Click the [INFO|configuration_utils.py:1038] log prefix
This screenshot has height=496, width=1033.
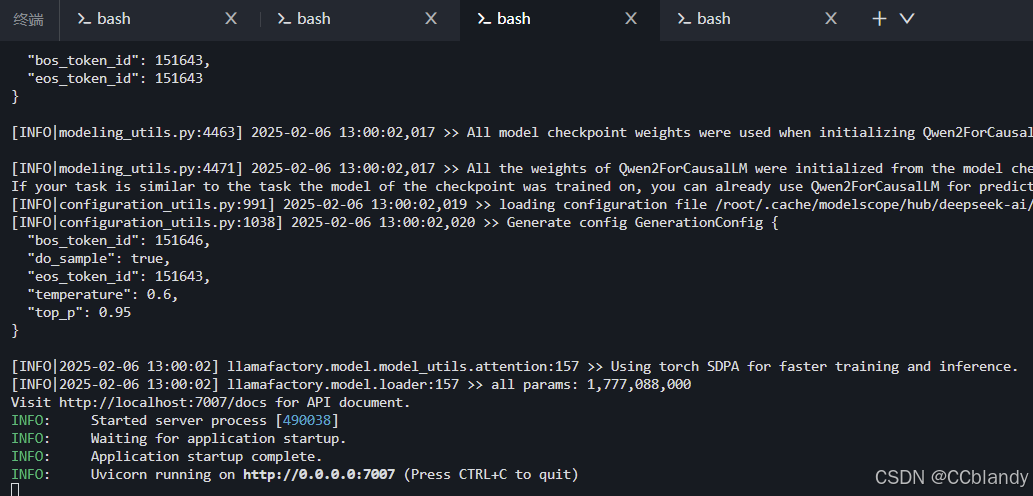tap(147, 223)
